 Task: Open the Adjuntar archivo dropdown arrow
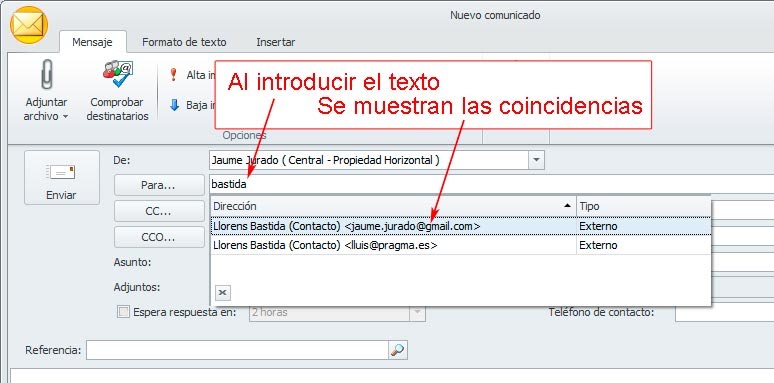pos(65,117)
